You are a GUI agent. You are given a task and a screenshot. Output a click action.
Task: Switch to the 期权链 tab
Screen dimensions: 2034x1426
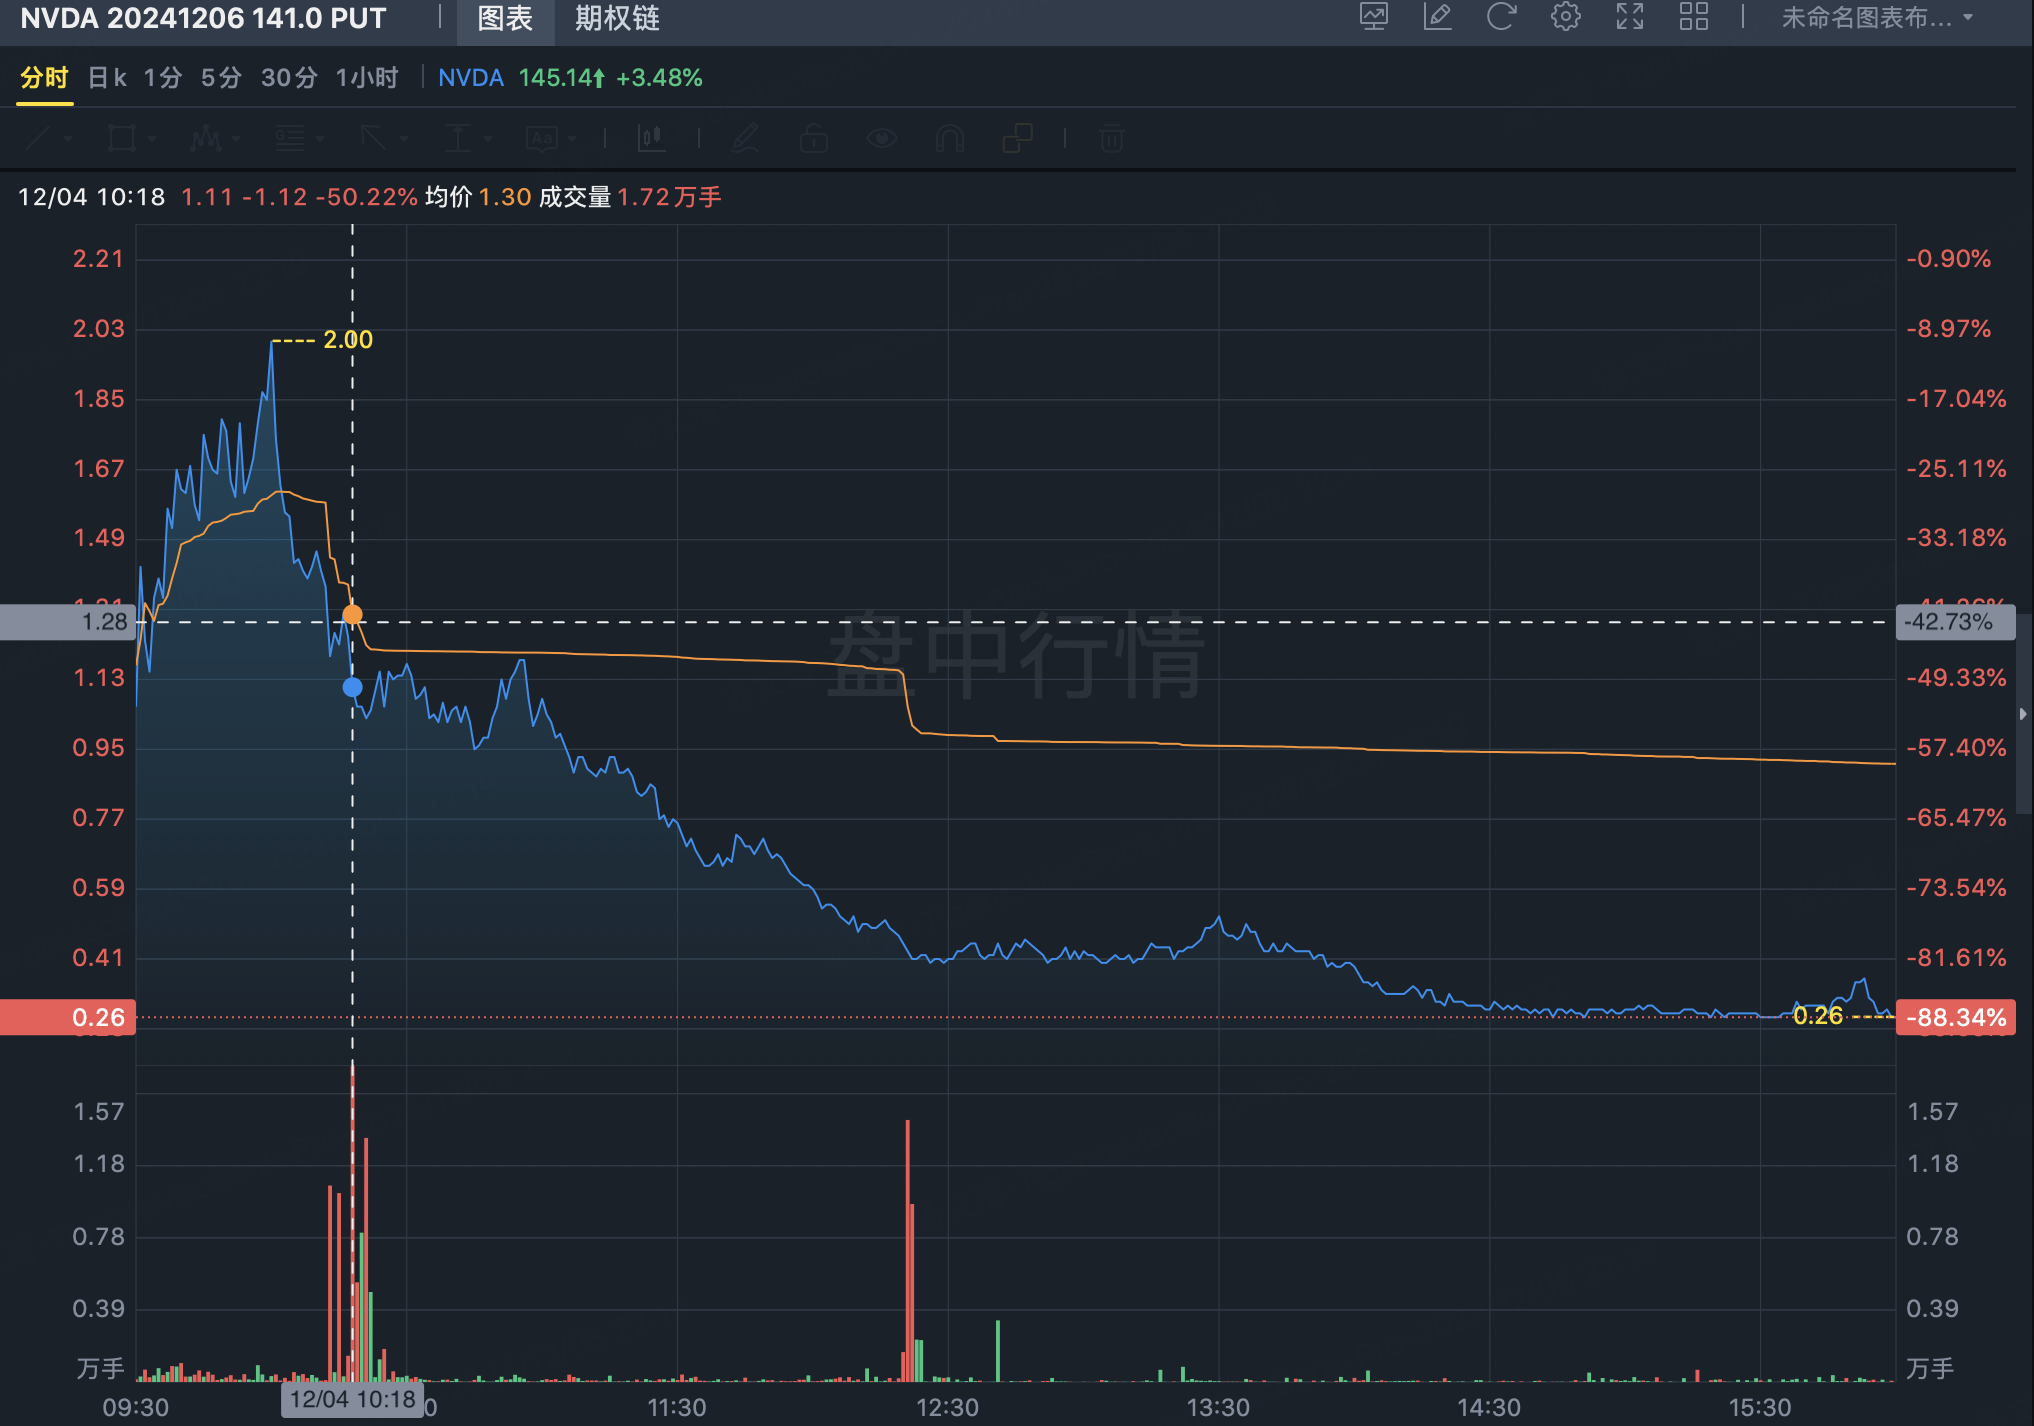pyautogui.click(x=617, y=19)
